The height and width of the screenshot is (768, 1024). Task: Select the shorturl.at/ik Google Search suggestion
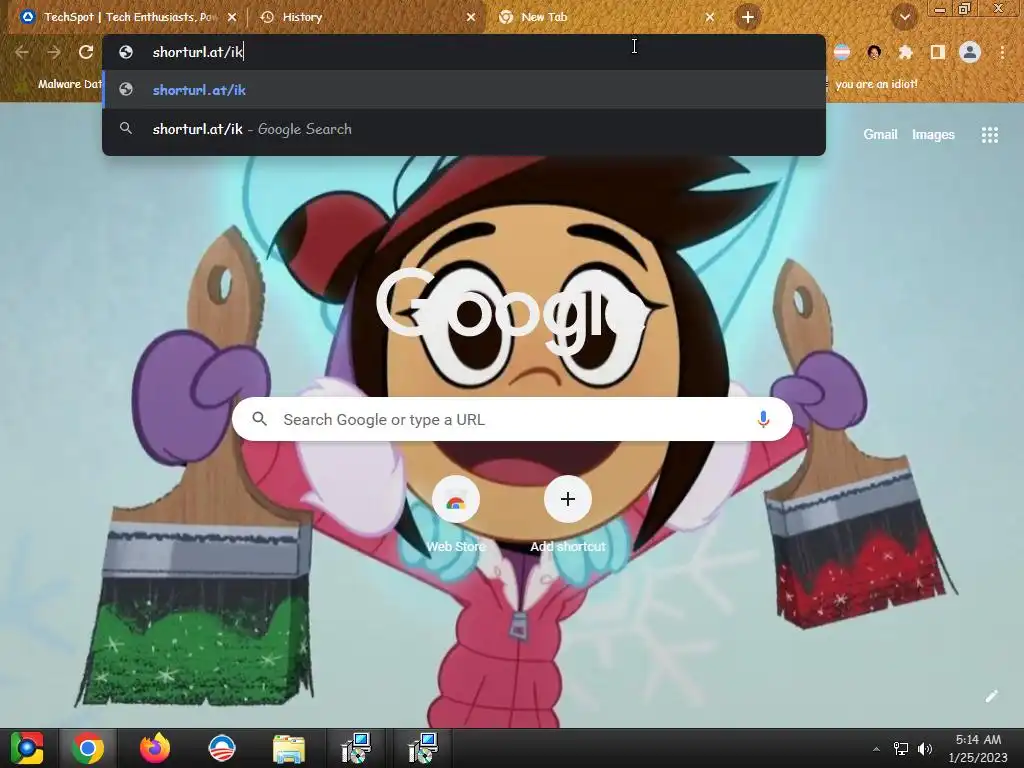click(464, 129)
